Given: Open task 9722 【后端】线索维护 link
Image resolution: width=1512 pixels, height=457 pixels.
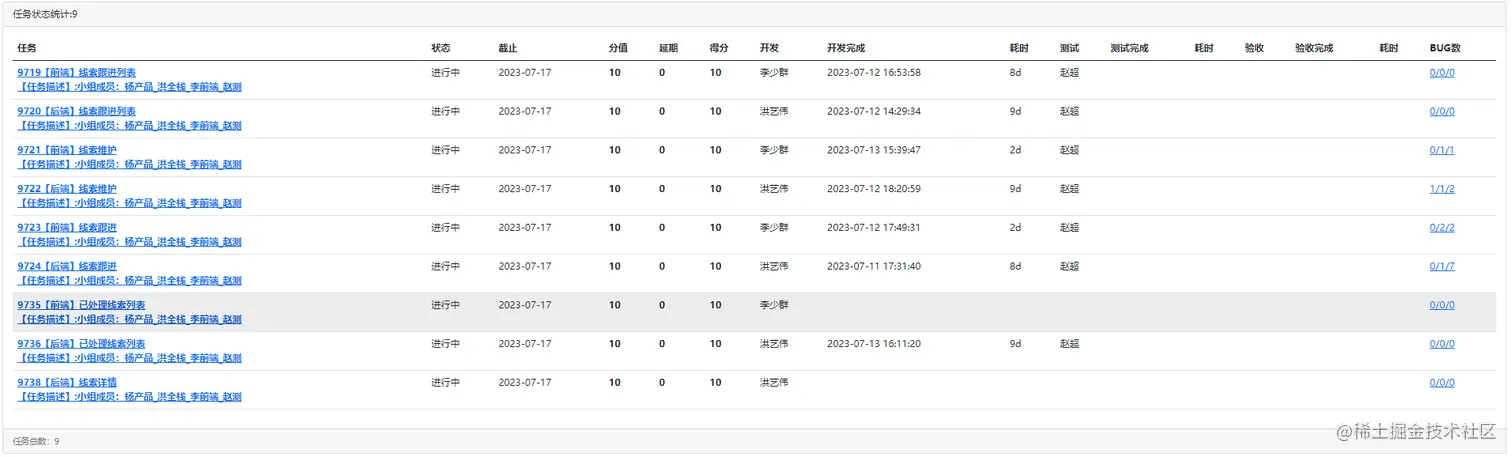Looking at the screenshot, I should pyautogui.click(x=67, y=189).
